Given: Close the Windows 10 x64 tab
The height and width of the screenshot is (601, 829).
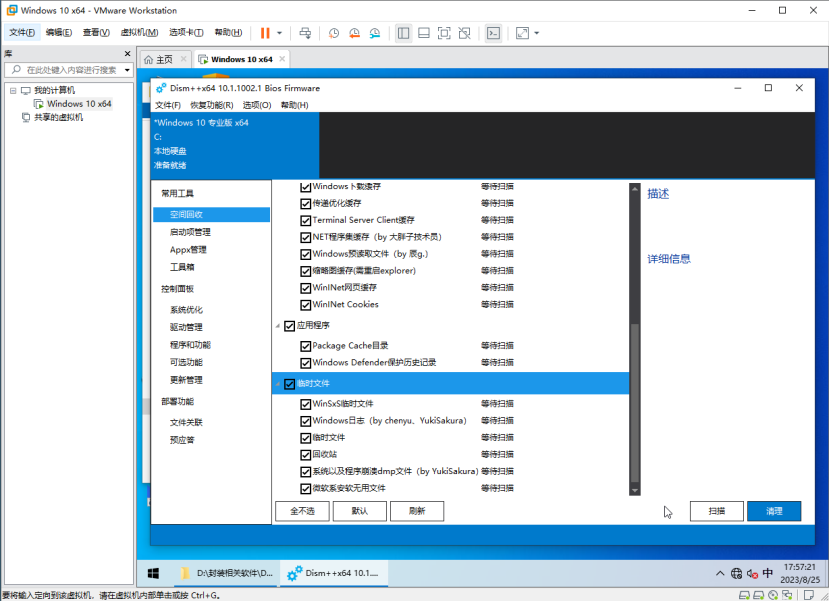Looking at the screenshot, I should pyautogui.click(x=282, y=59).
